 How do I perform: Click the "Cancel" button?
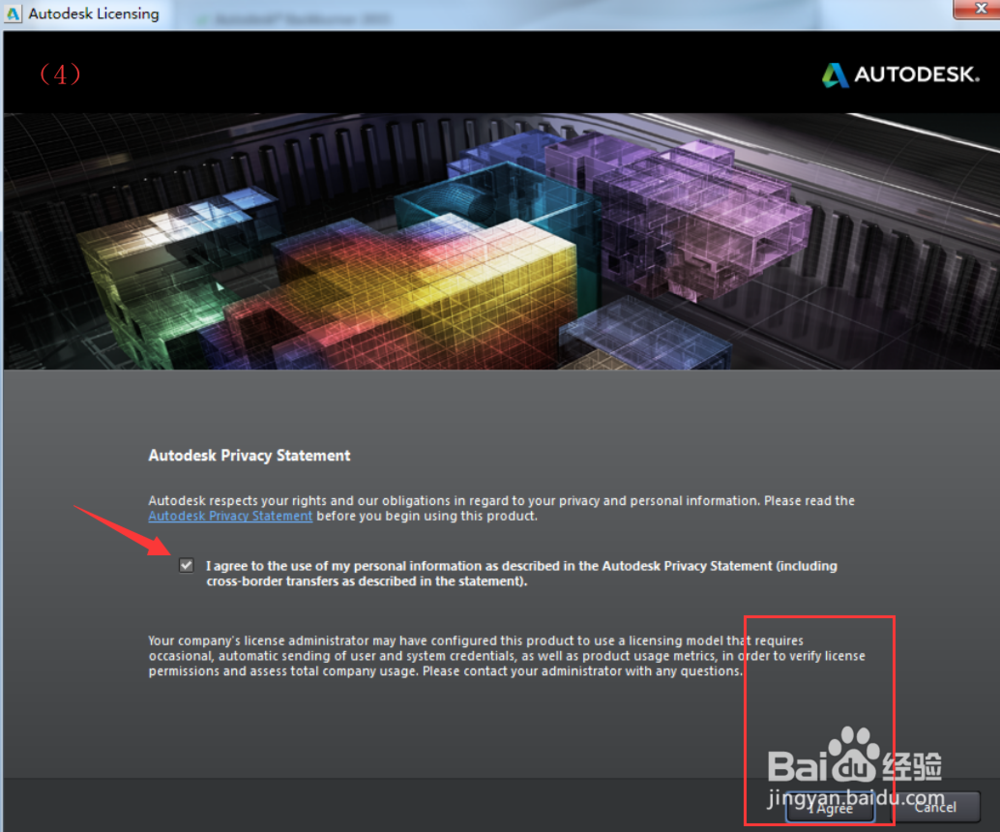coord(934,807)
